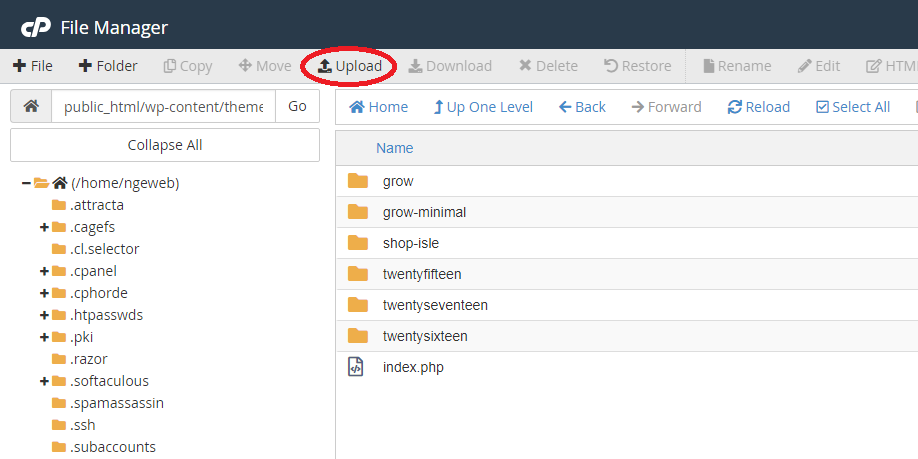
Task: Click the .cagefs folder label
Action: pyautogui.click(x=92, y=227)
